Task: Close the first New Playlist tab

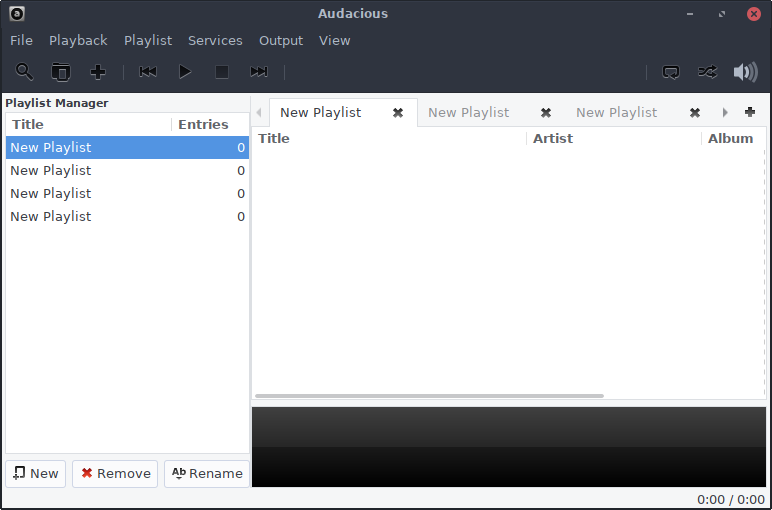Action: point(398,113)
